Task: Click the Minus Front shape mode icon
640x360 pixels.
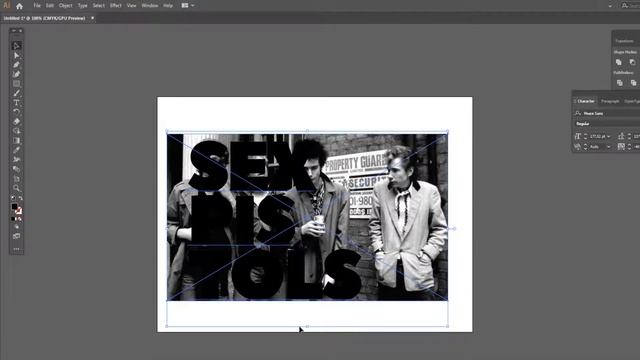Action: (632, 62)
